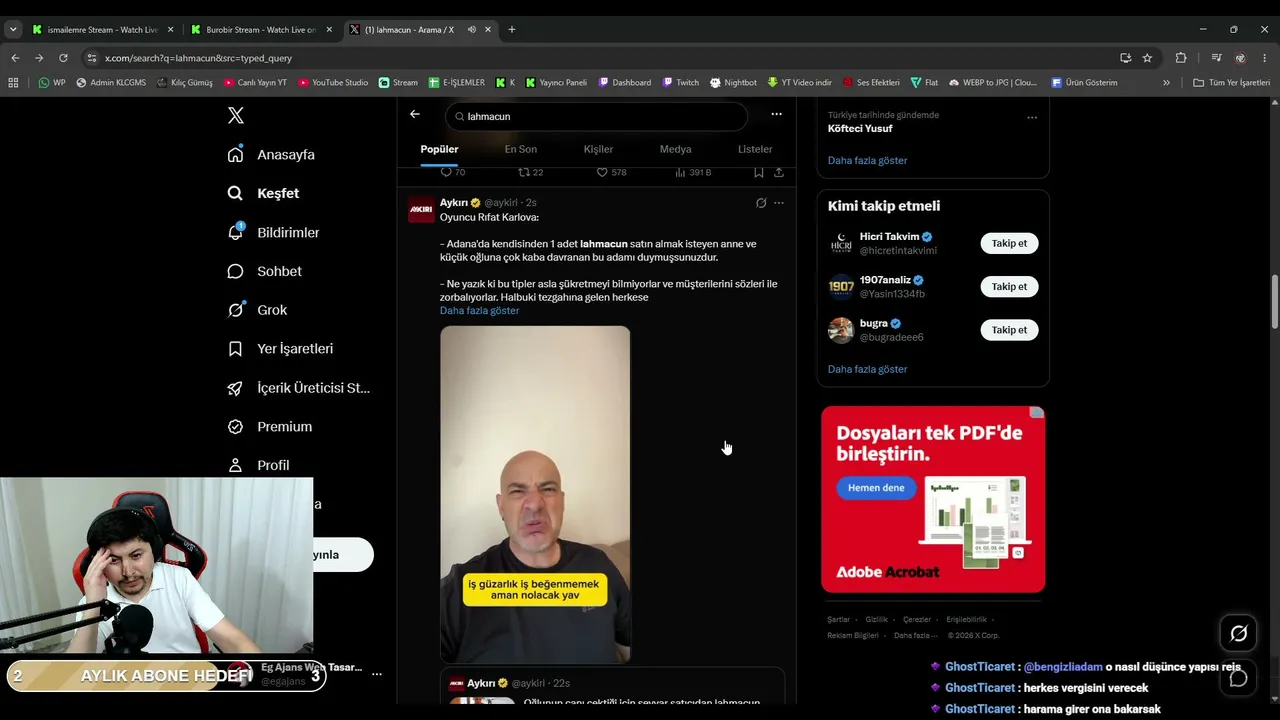Image resolution: width=1280 pixels, height=720 pixels.
Task: Open Twitch bookmark
Action: (x=680, y=83)
